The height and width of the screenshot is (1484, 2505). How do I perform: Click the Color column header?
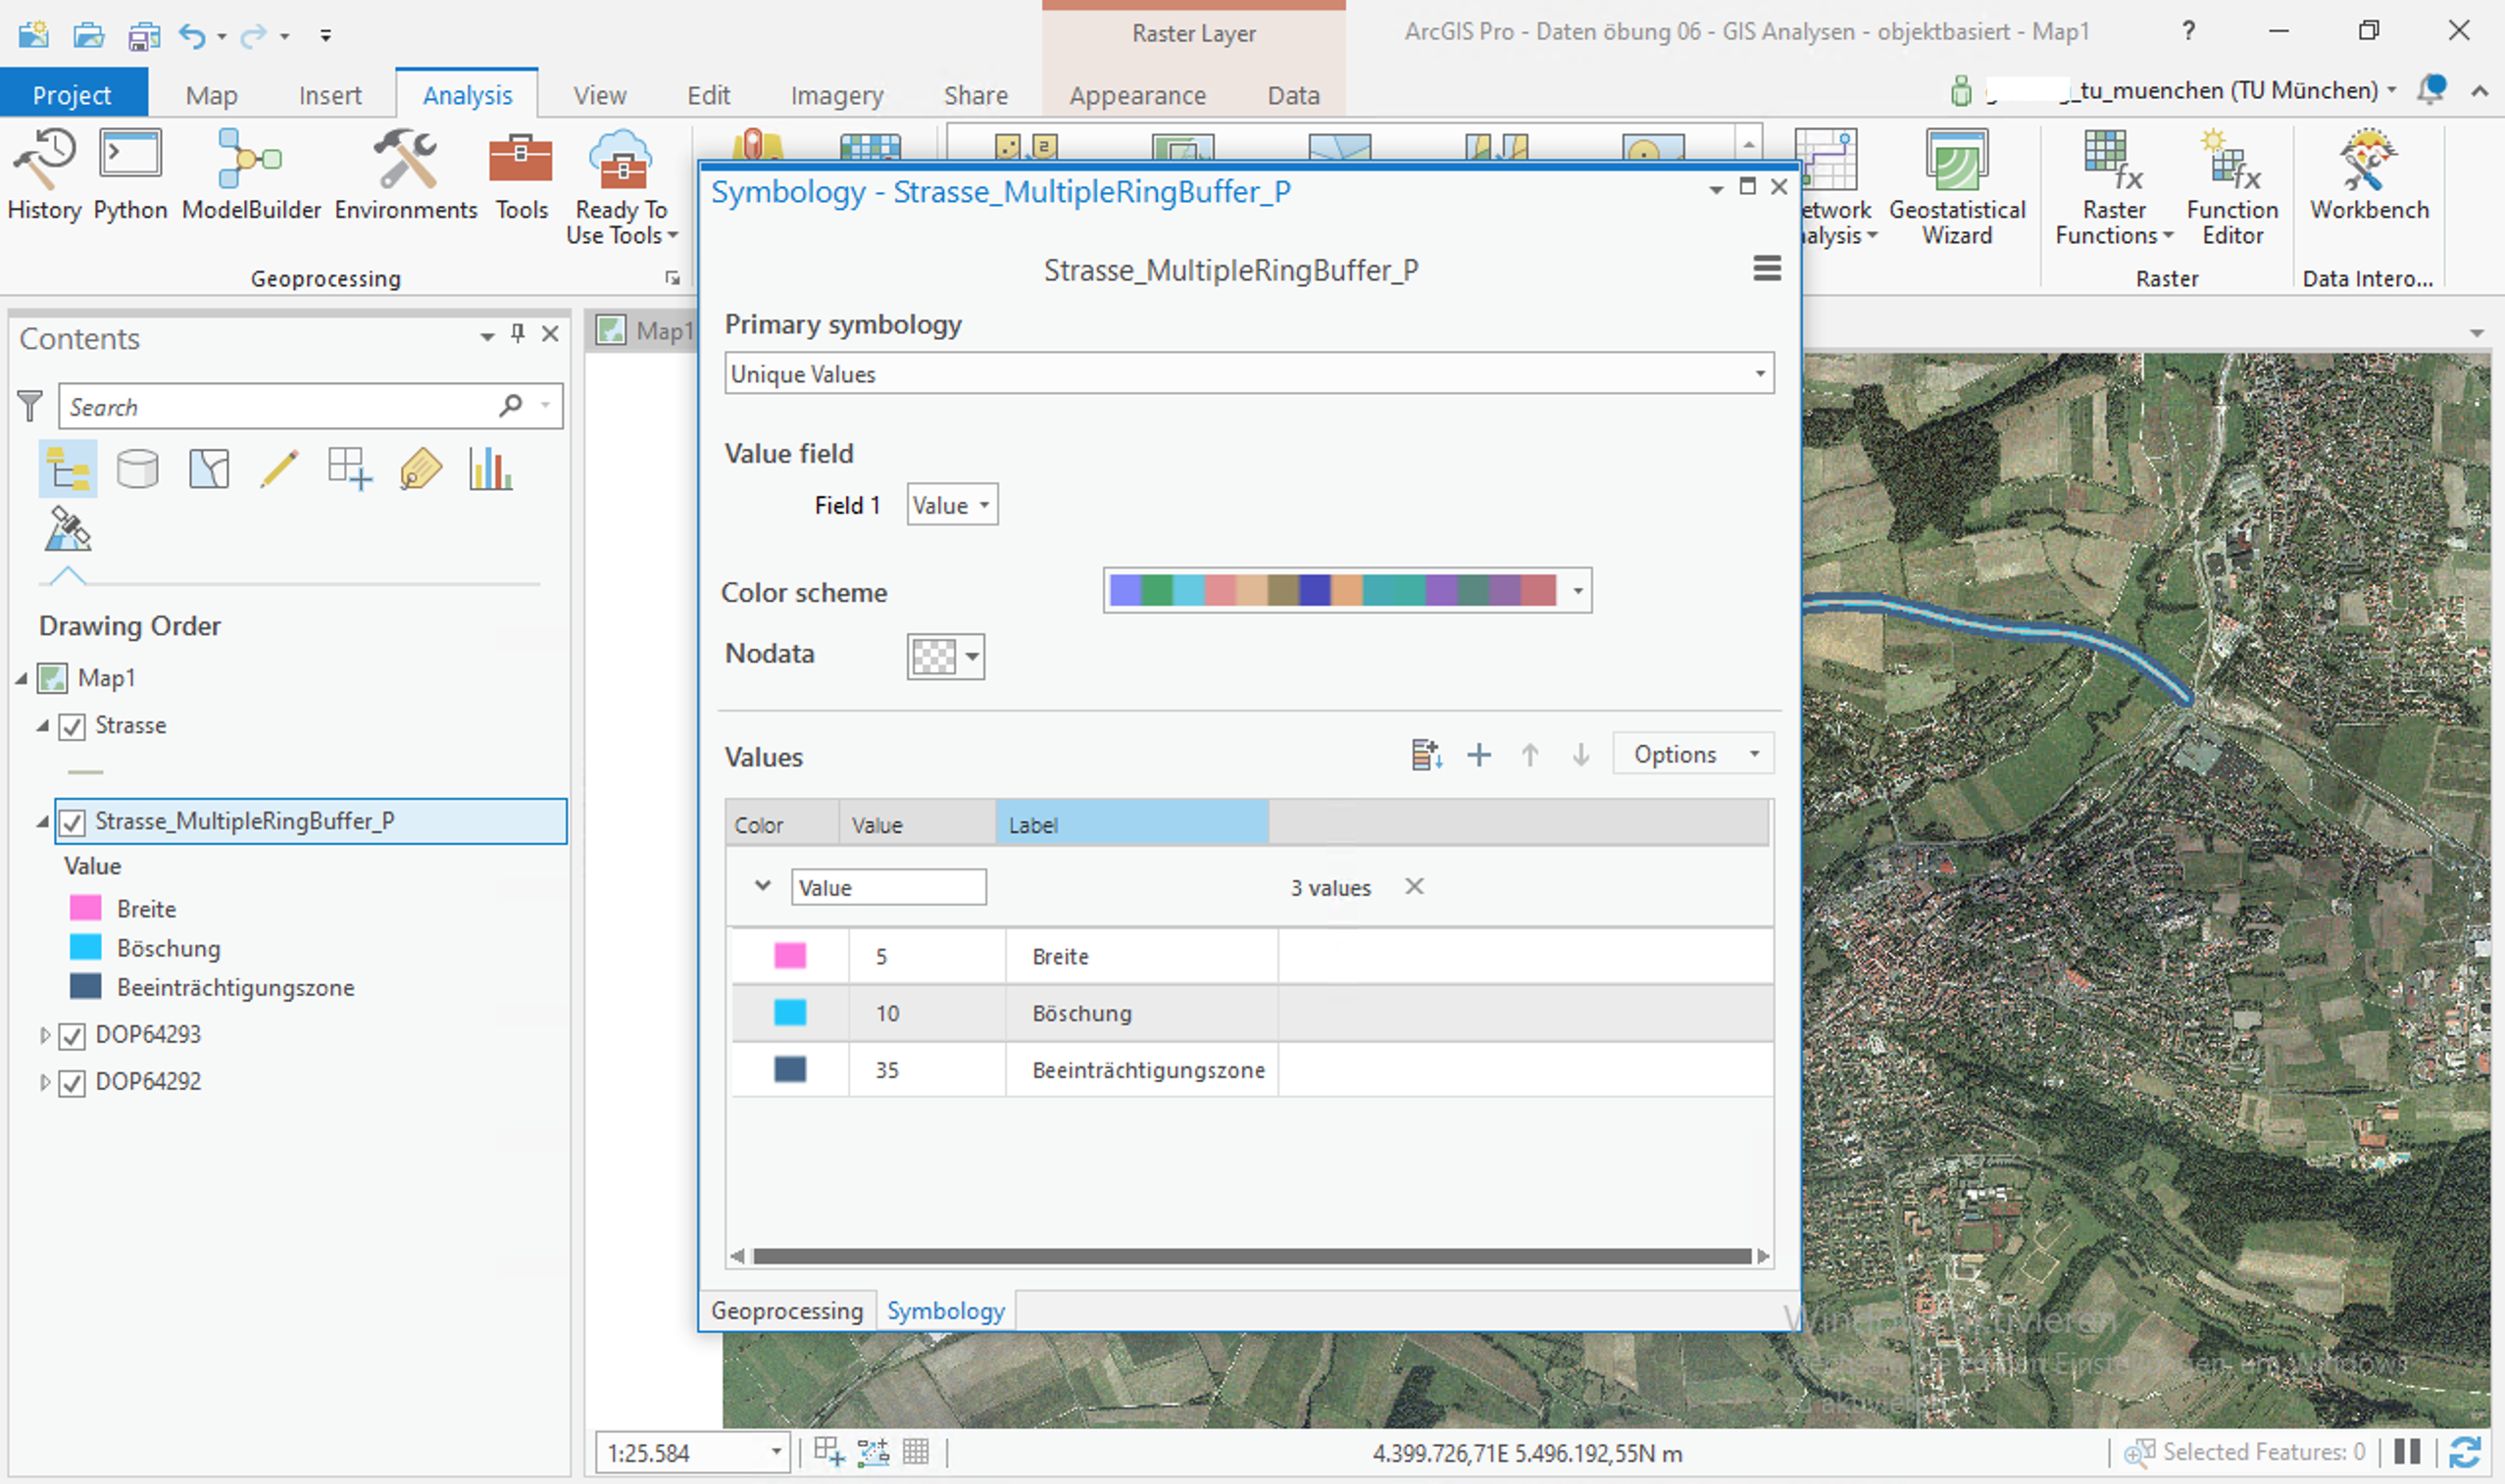(783, 824)
